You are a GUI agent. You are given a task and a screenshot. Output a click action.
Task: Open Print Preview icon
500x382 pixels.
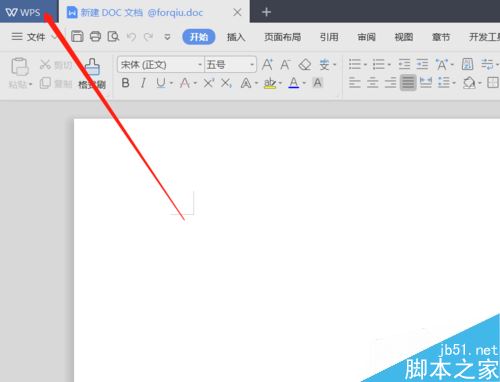113,36
